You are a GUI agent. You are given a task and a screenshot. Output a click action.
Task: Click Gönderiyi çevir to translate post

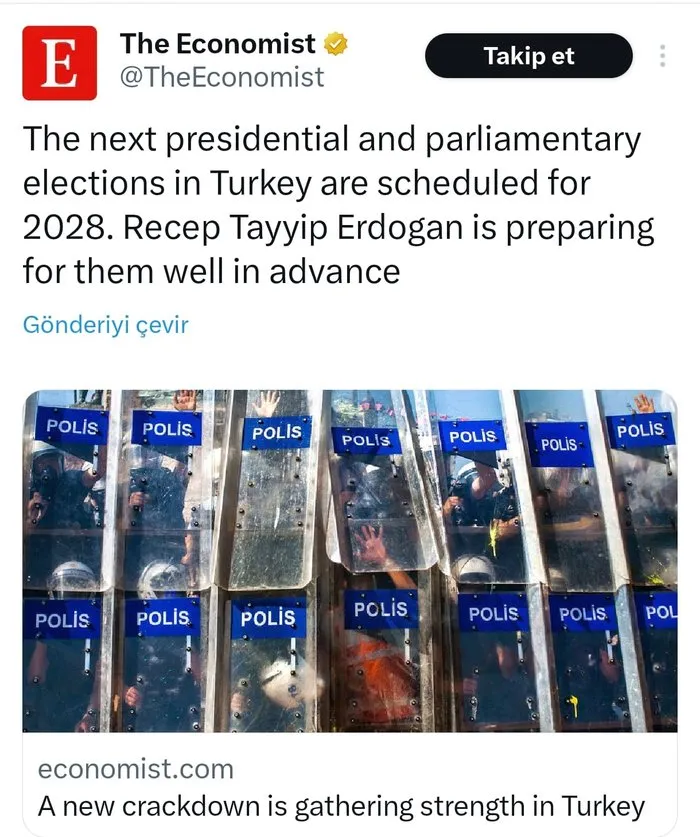coord(105,325)
